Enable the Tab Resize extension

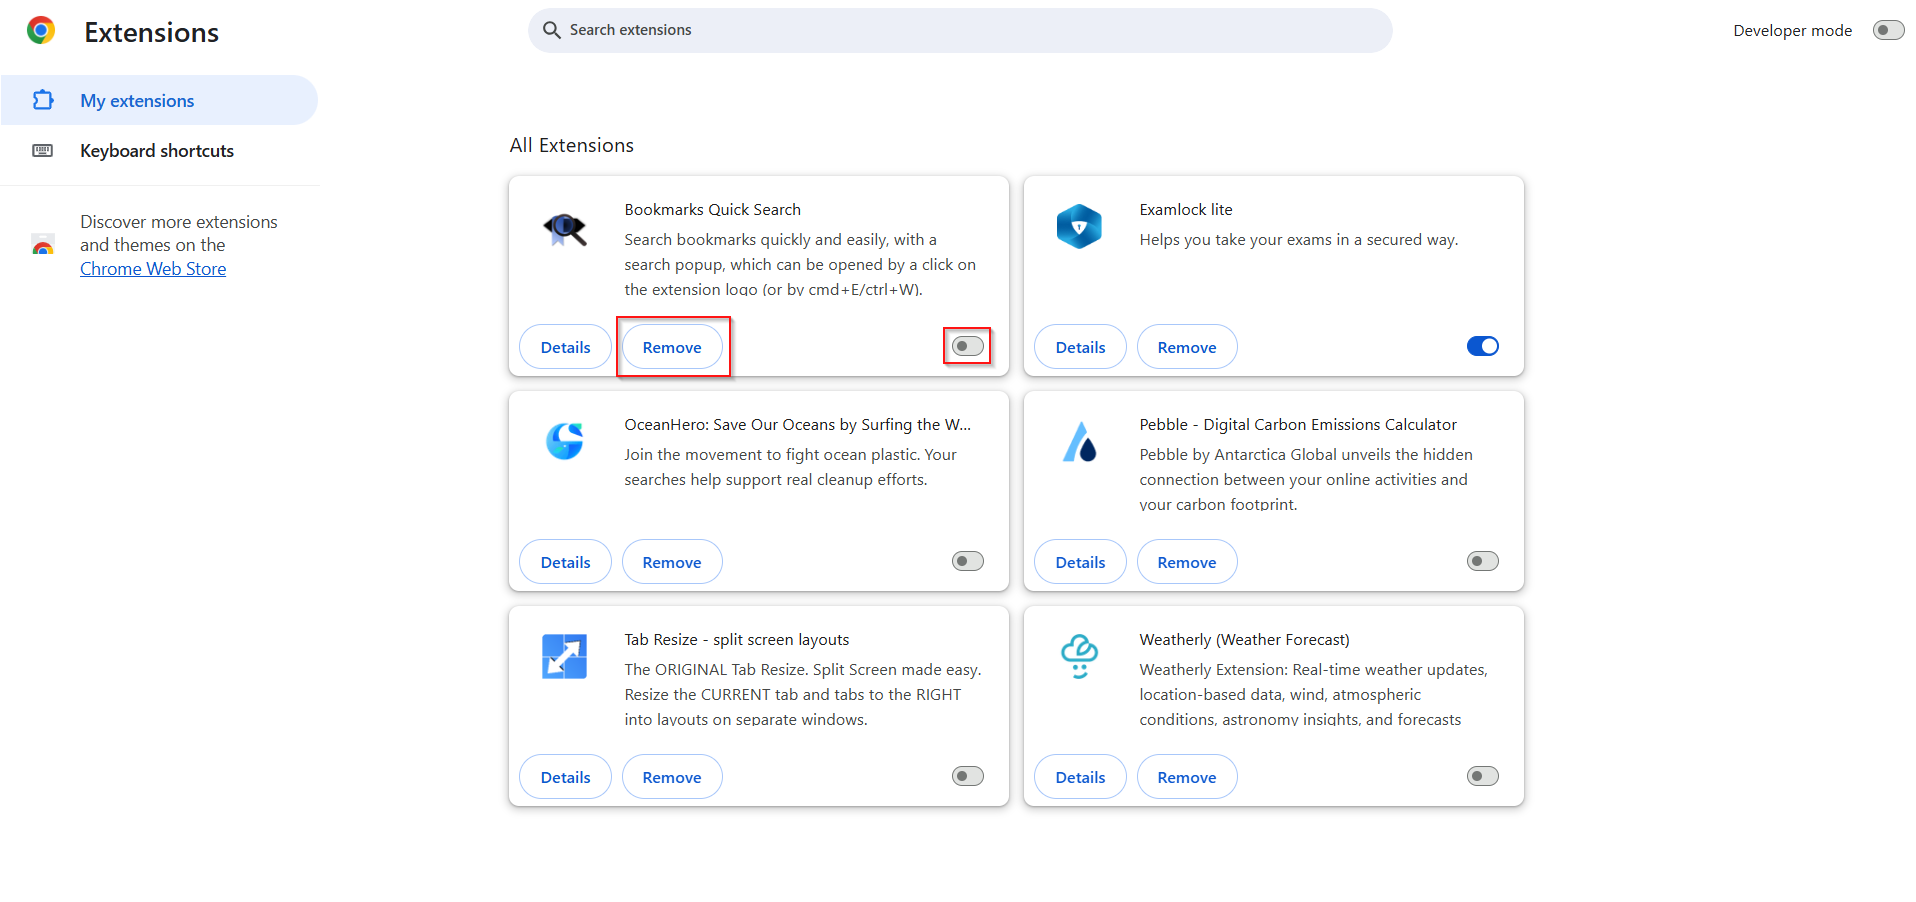[x=967, y=776]
